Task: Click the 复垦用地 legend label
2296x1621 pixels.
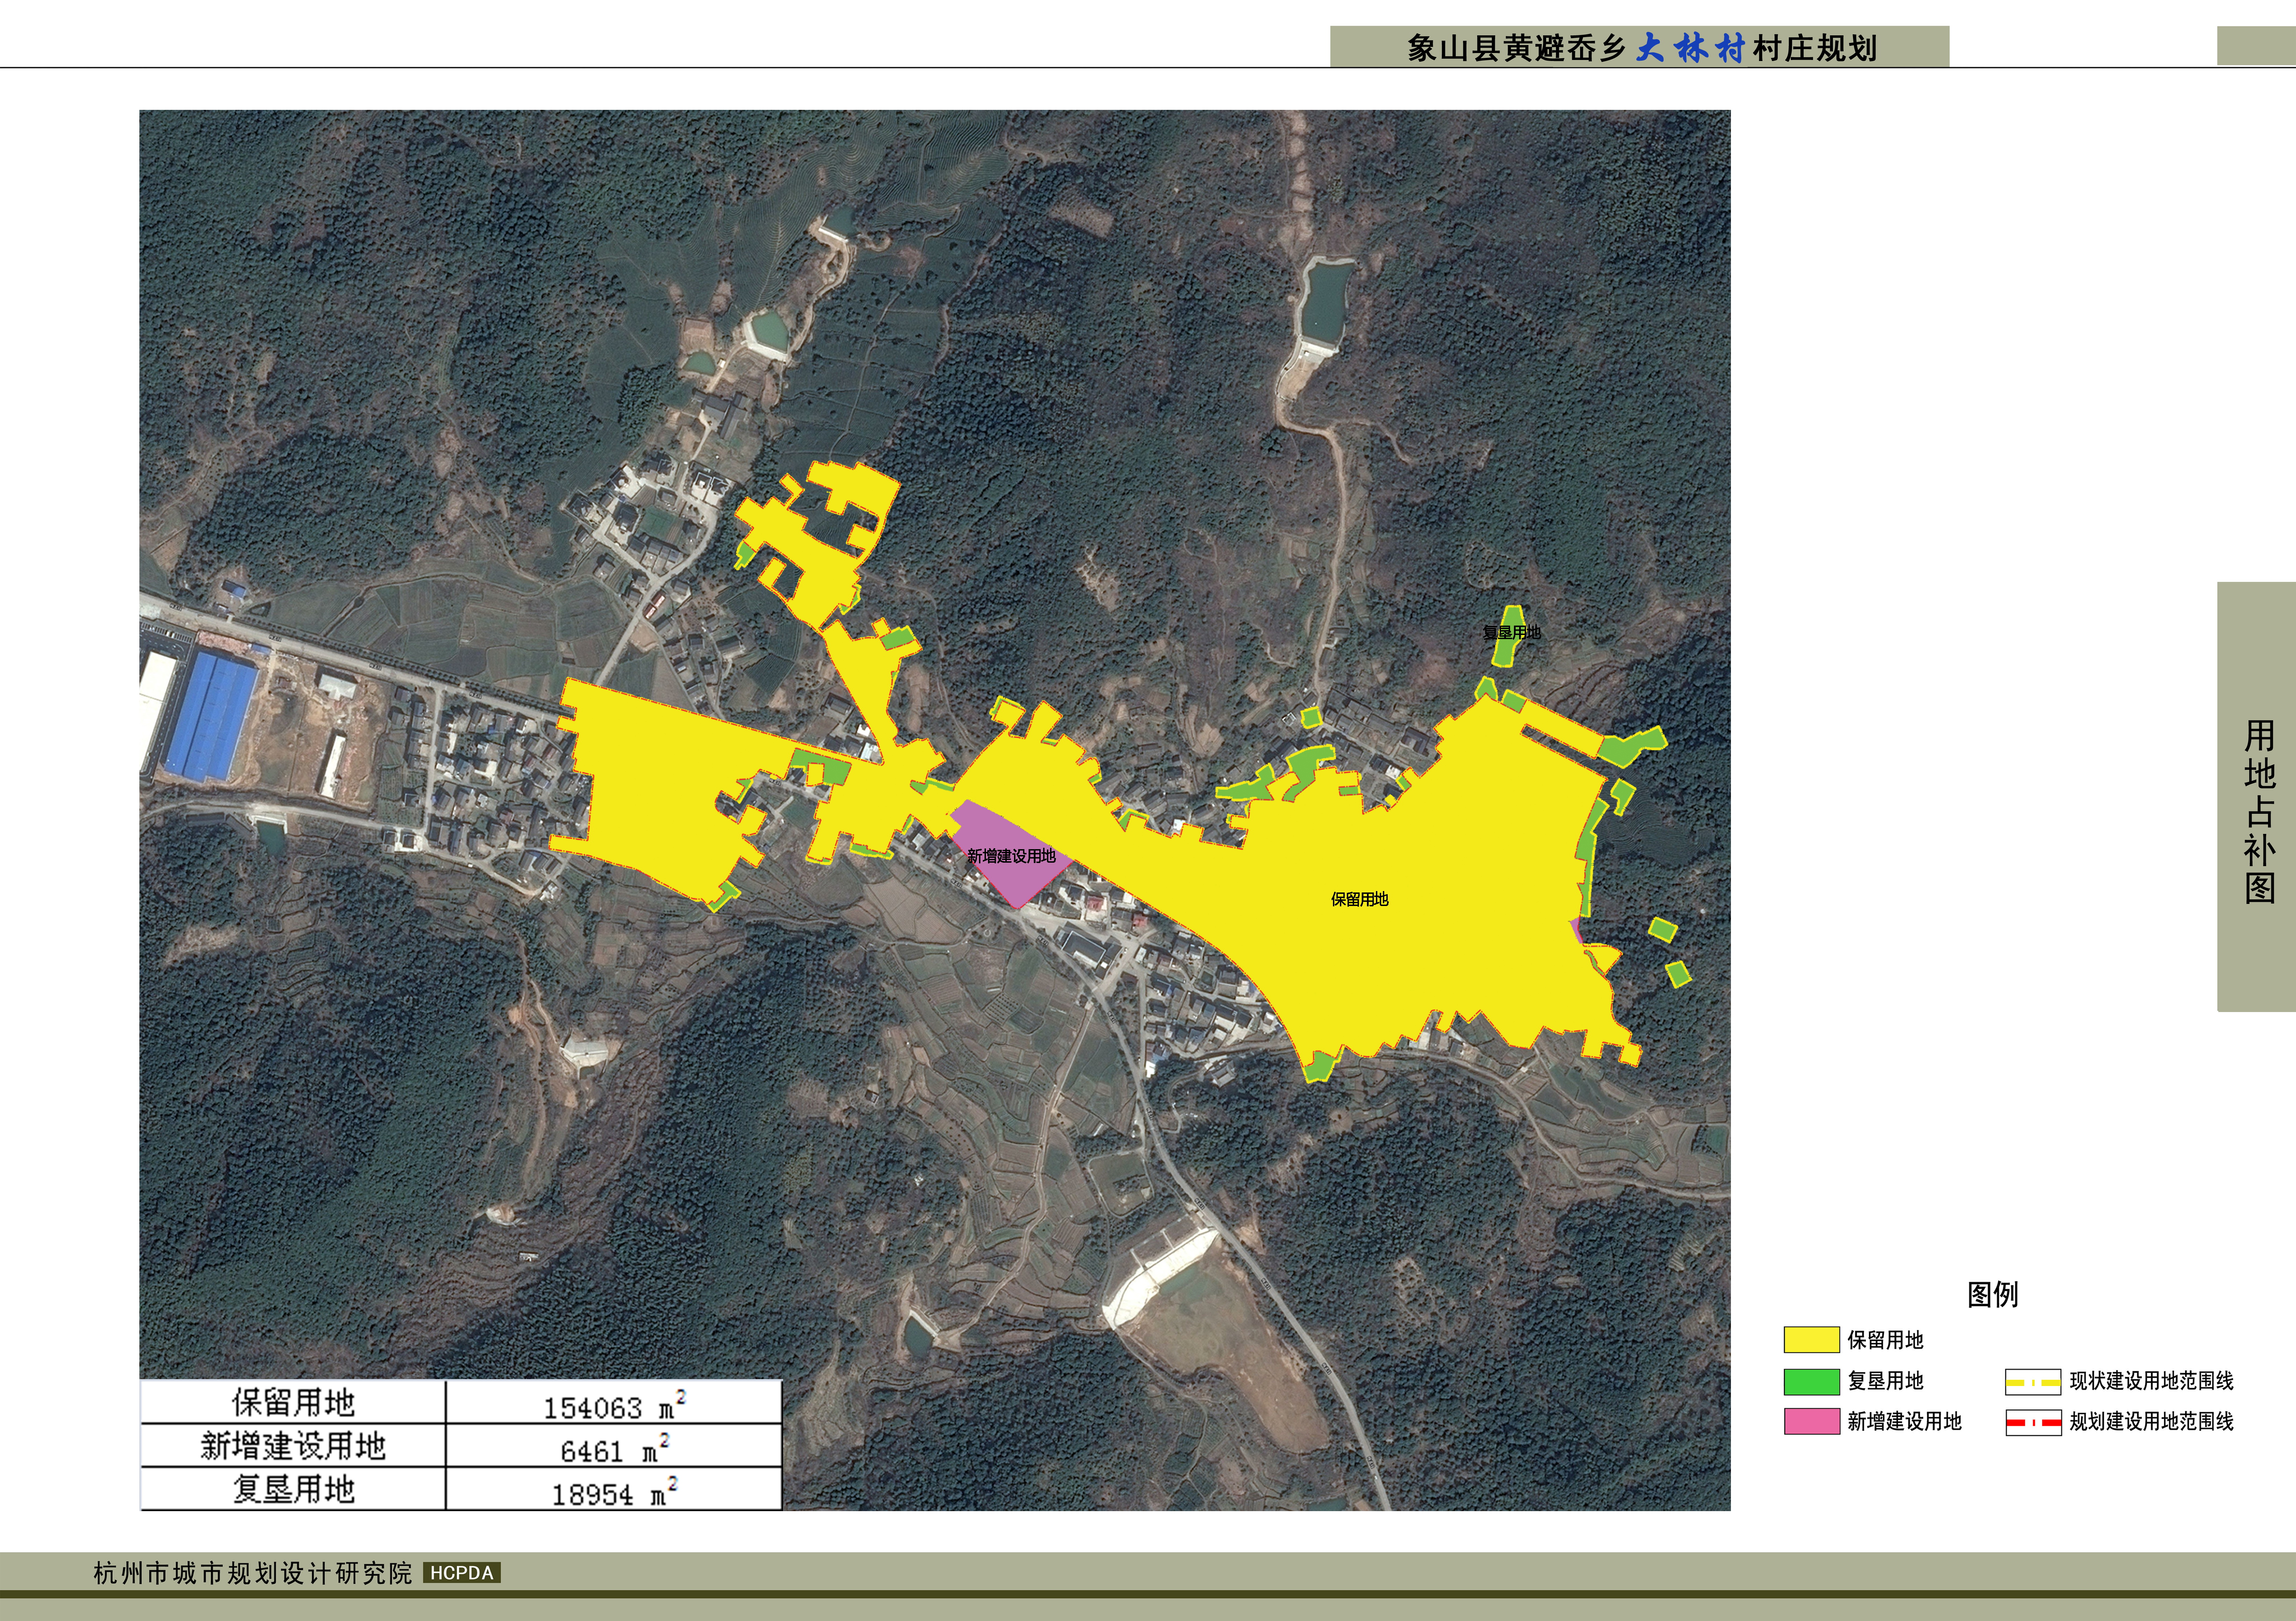Action: [1885, 1381]
